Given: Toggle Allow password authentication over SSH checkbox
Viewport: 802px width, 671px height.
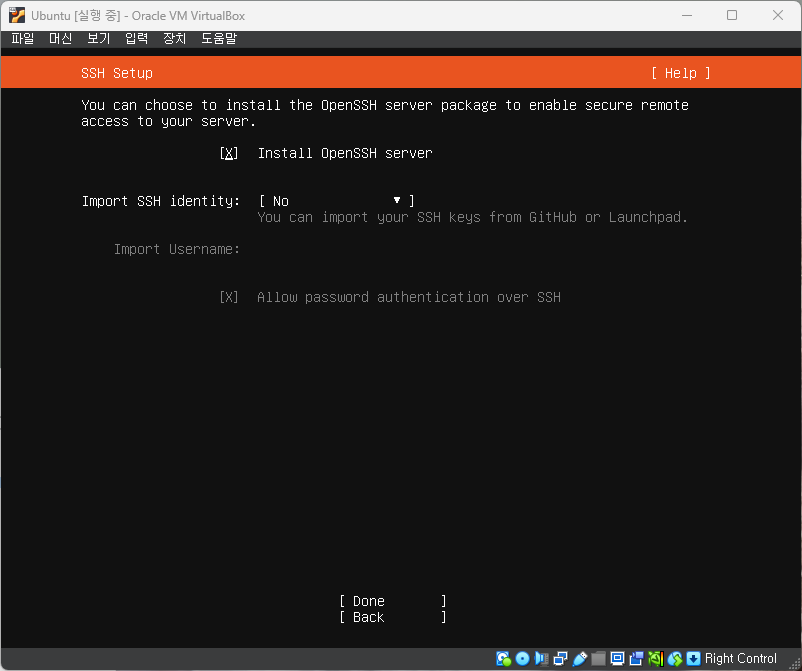Looking at the screenshot, I should [229, 297].
